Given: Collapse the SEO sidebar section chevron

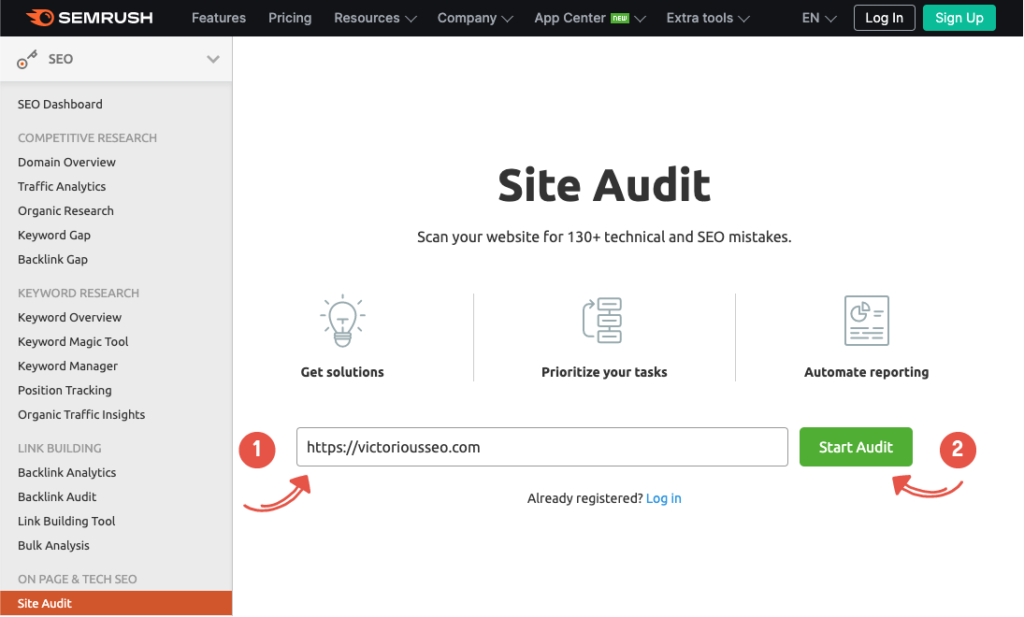Looking at the screenshot, I should coord(213,59).
